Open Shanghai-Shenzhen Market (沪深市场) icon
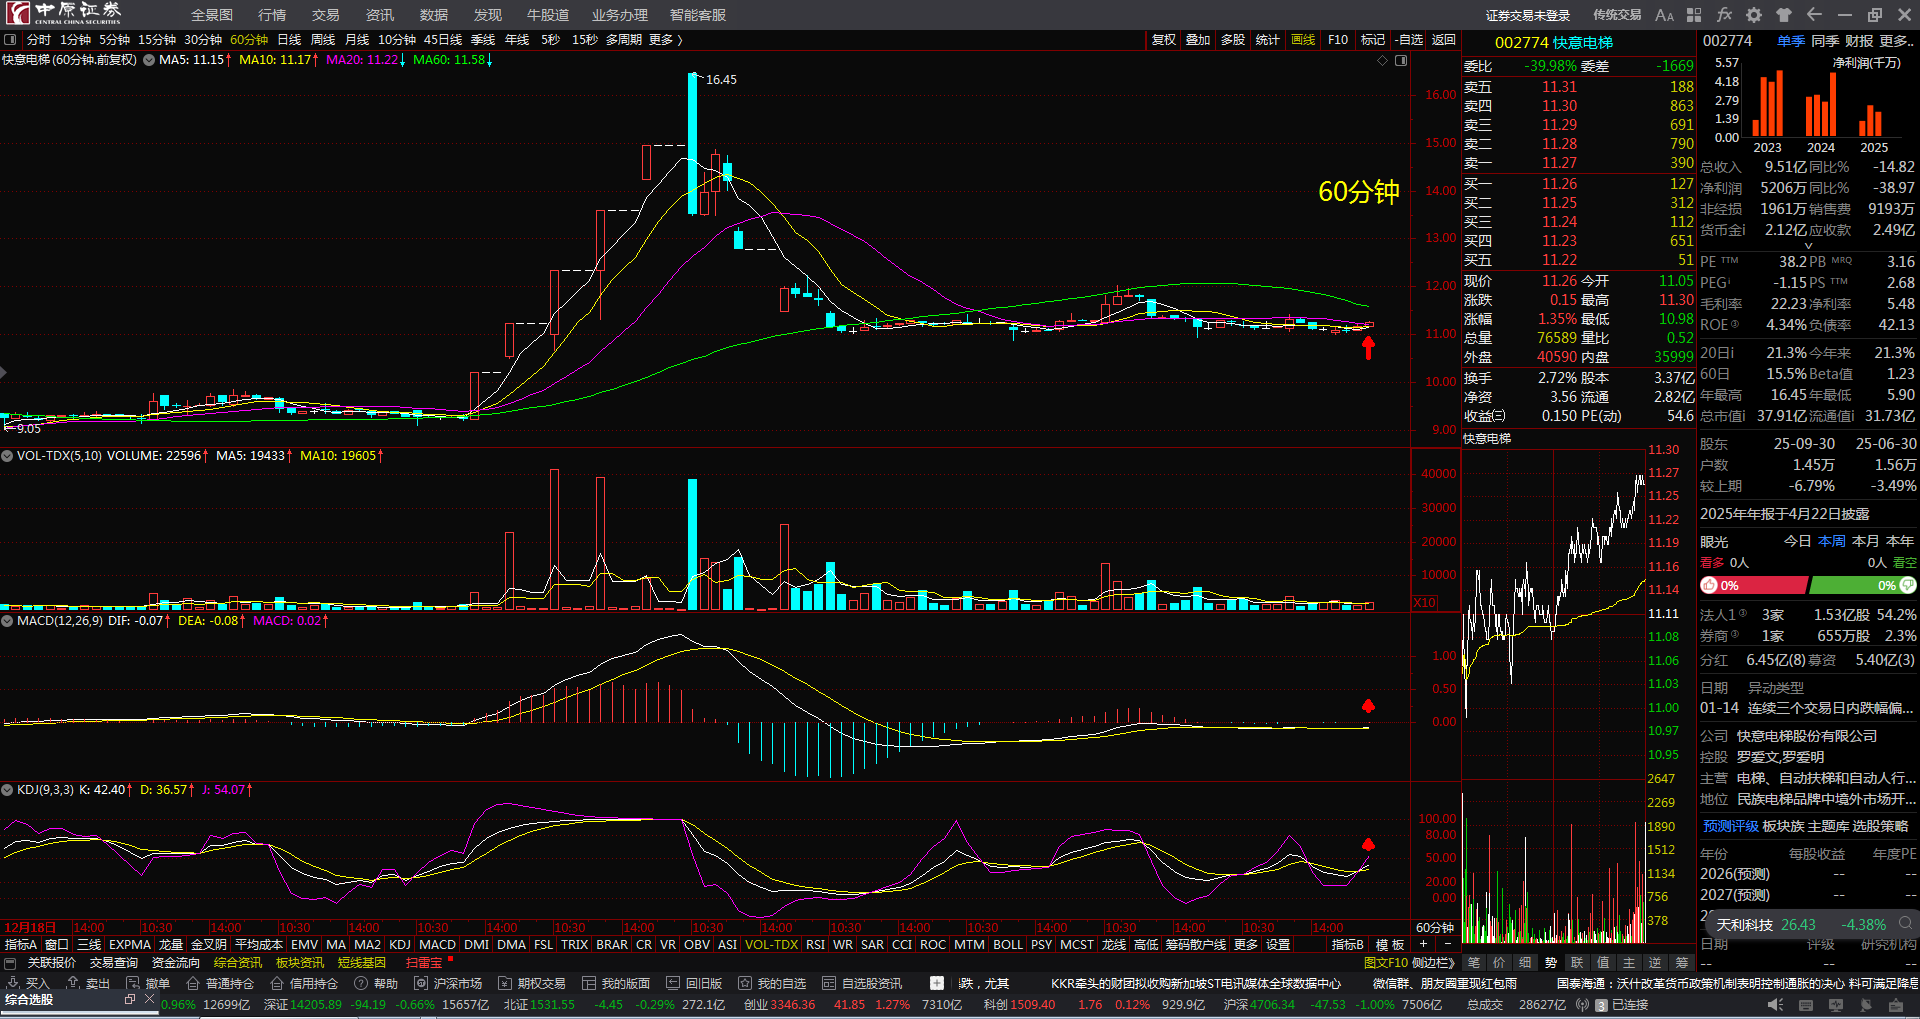Image resolution: width=1920 pixels, height=1019 pixels. pyautogui.click(x=421, y=983)
